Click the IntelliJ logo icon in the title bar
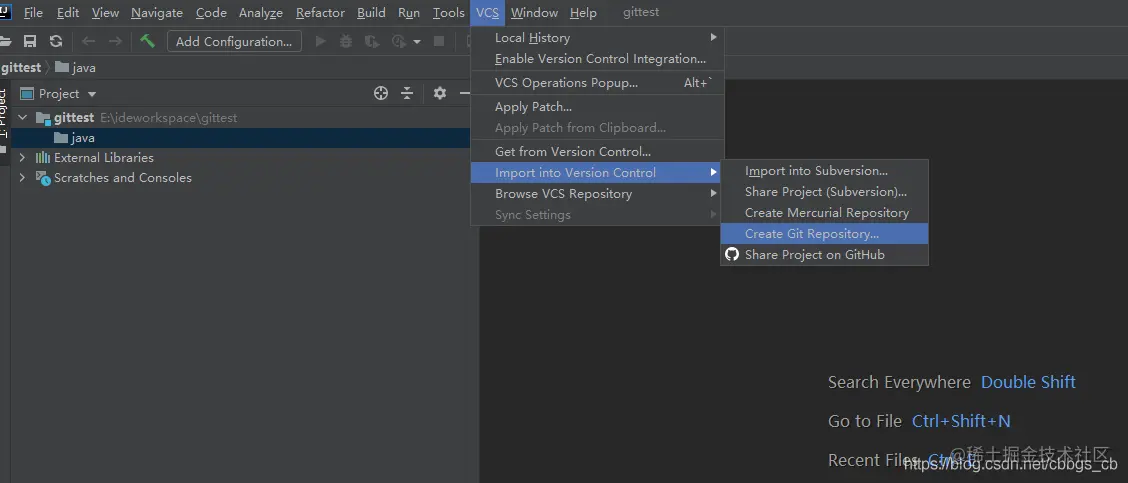The height and width of the screenshot is (483, 1128). point(6,12)
